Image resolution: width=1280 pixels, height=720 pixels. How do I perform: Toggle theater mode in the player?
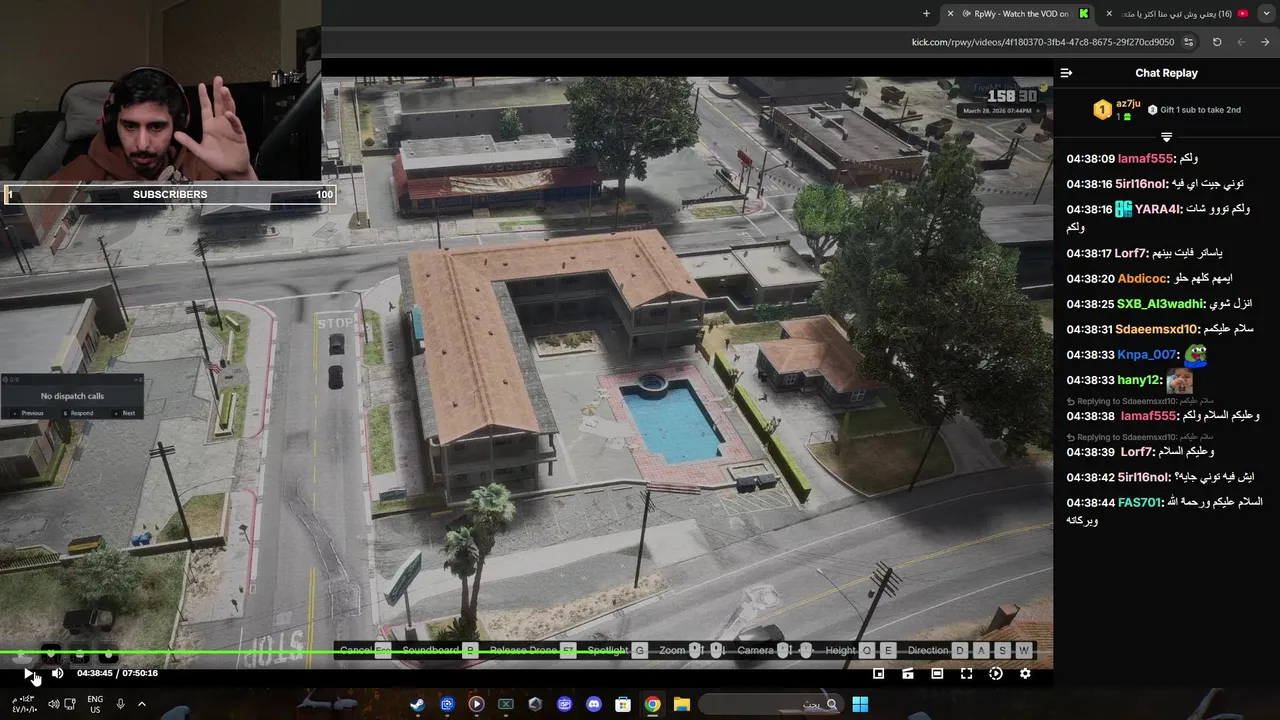click(937, 674)
